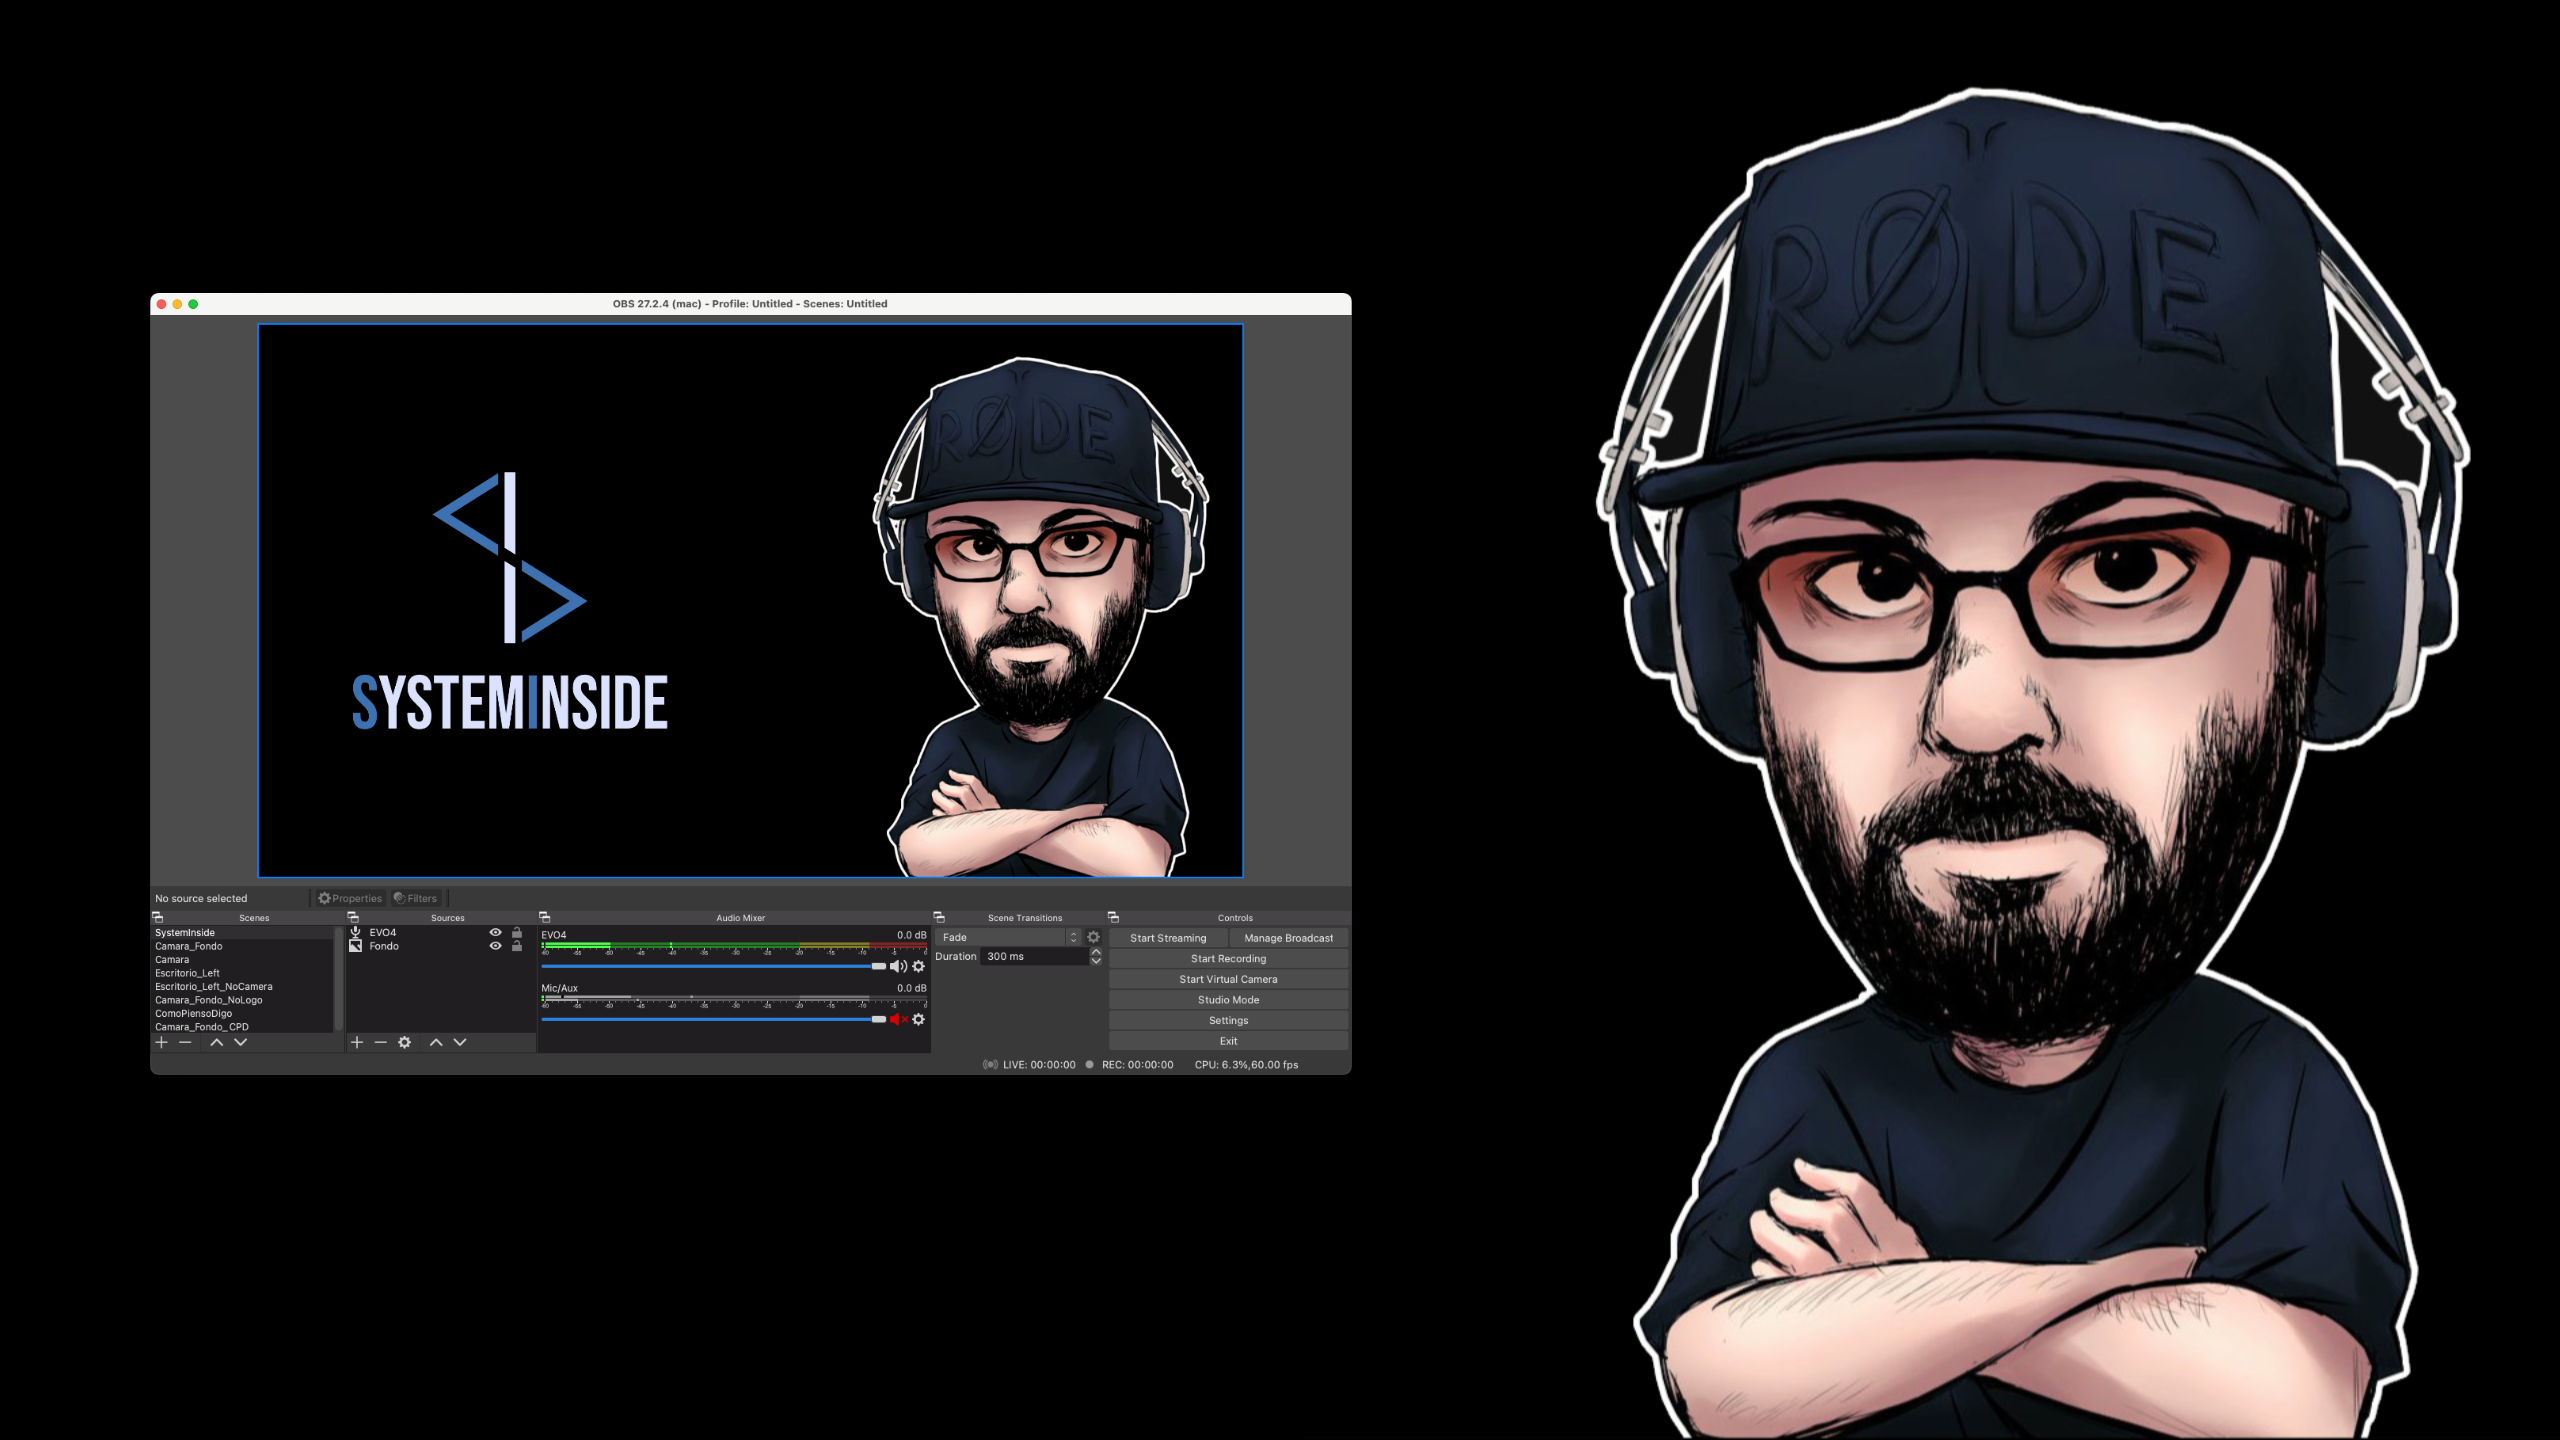Increase transition duration with up arrow
2560x1440 pixels.
(x=1096, y=952)
